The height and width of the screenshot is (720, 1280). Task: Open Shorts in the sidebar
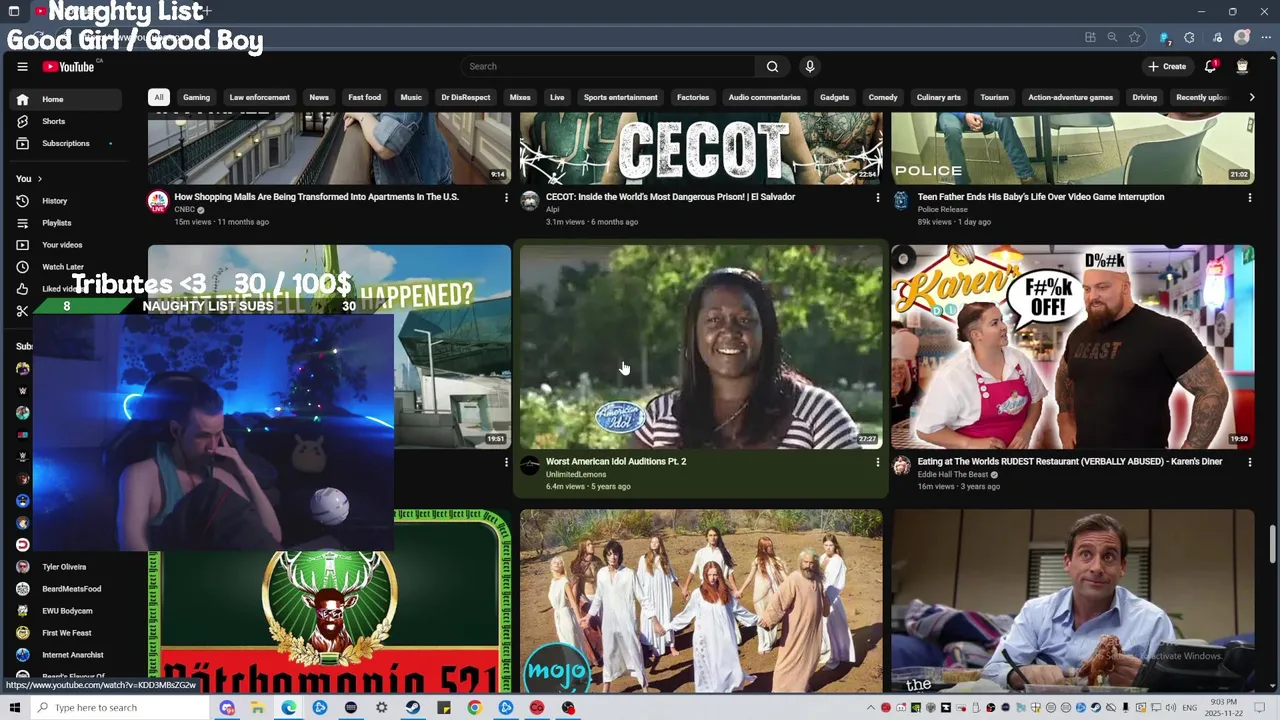point(65,121)
